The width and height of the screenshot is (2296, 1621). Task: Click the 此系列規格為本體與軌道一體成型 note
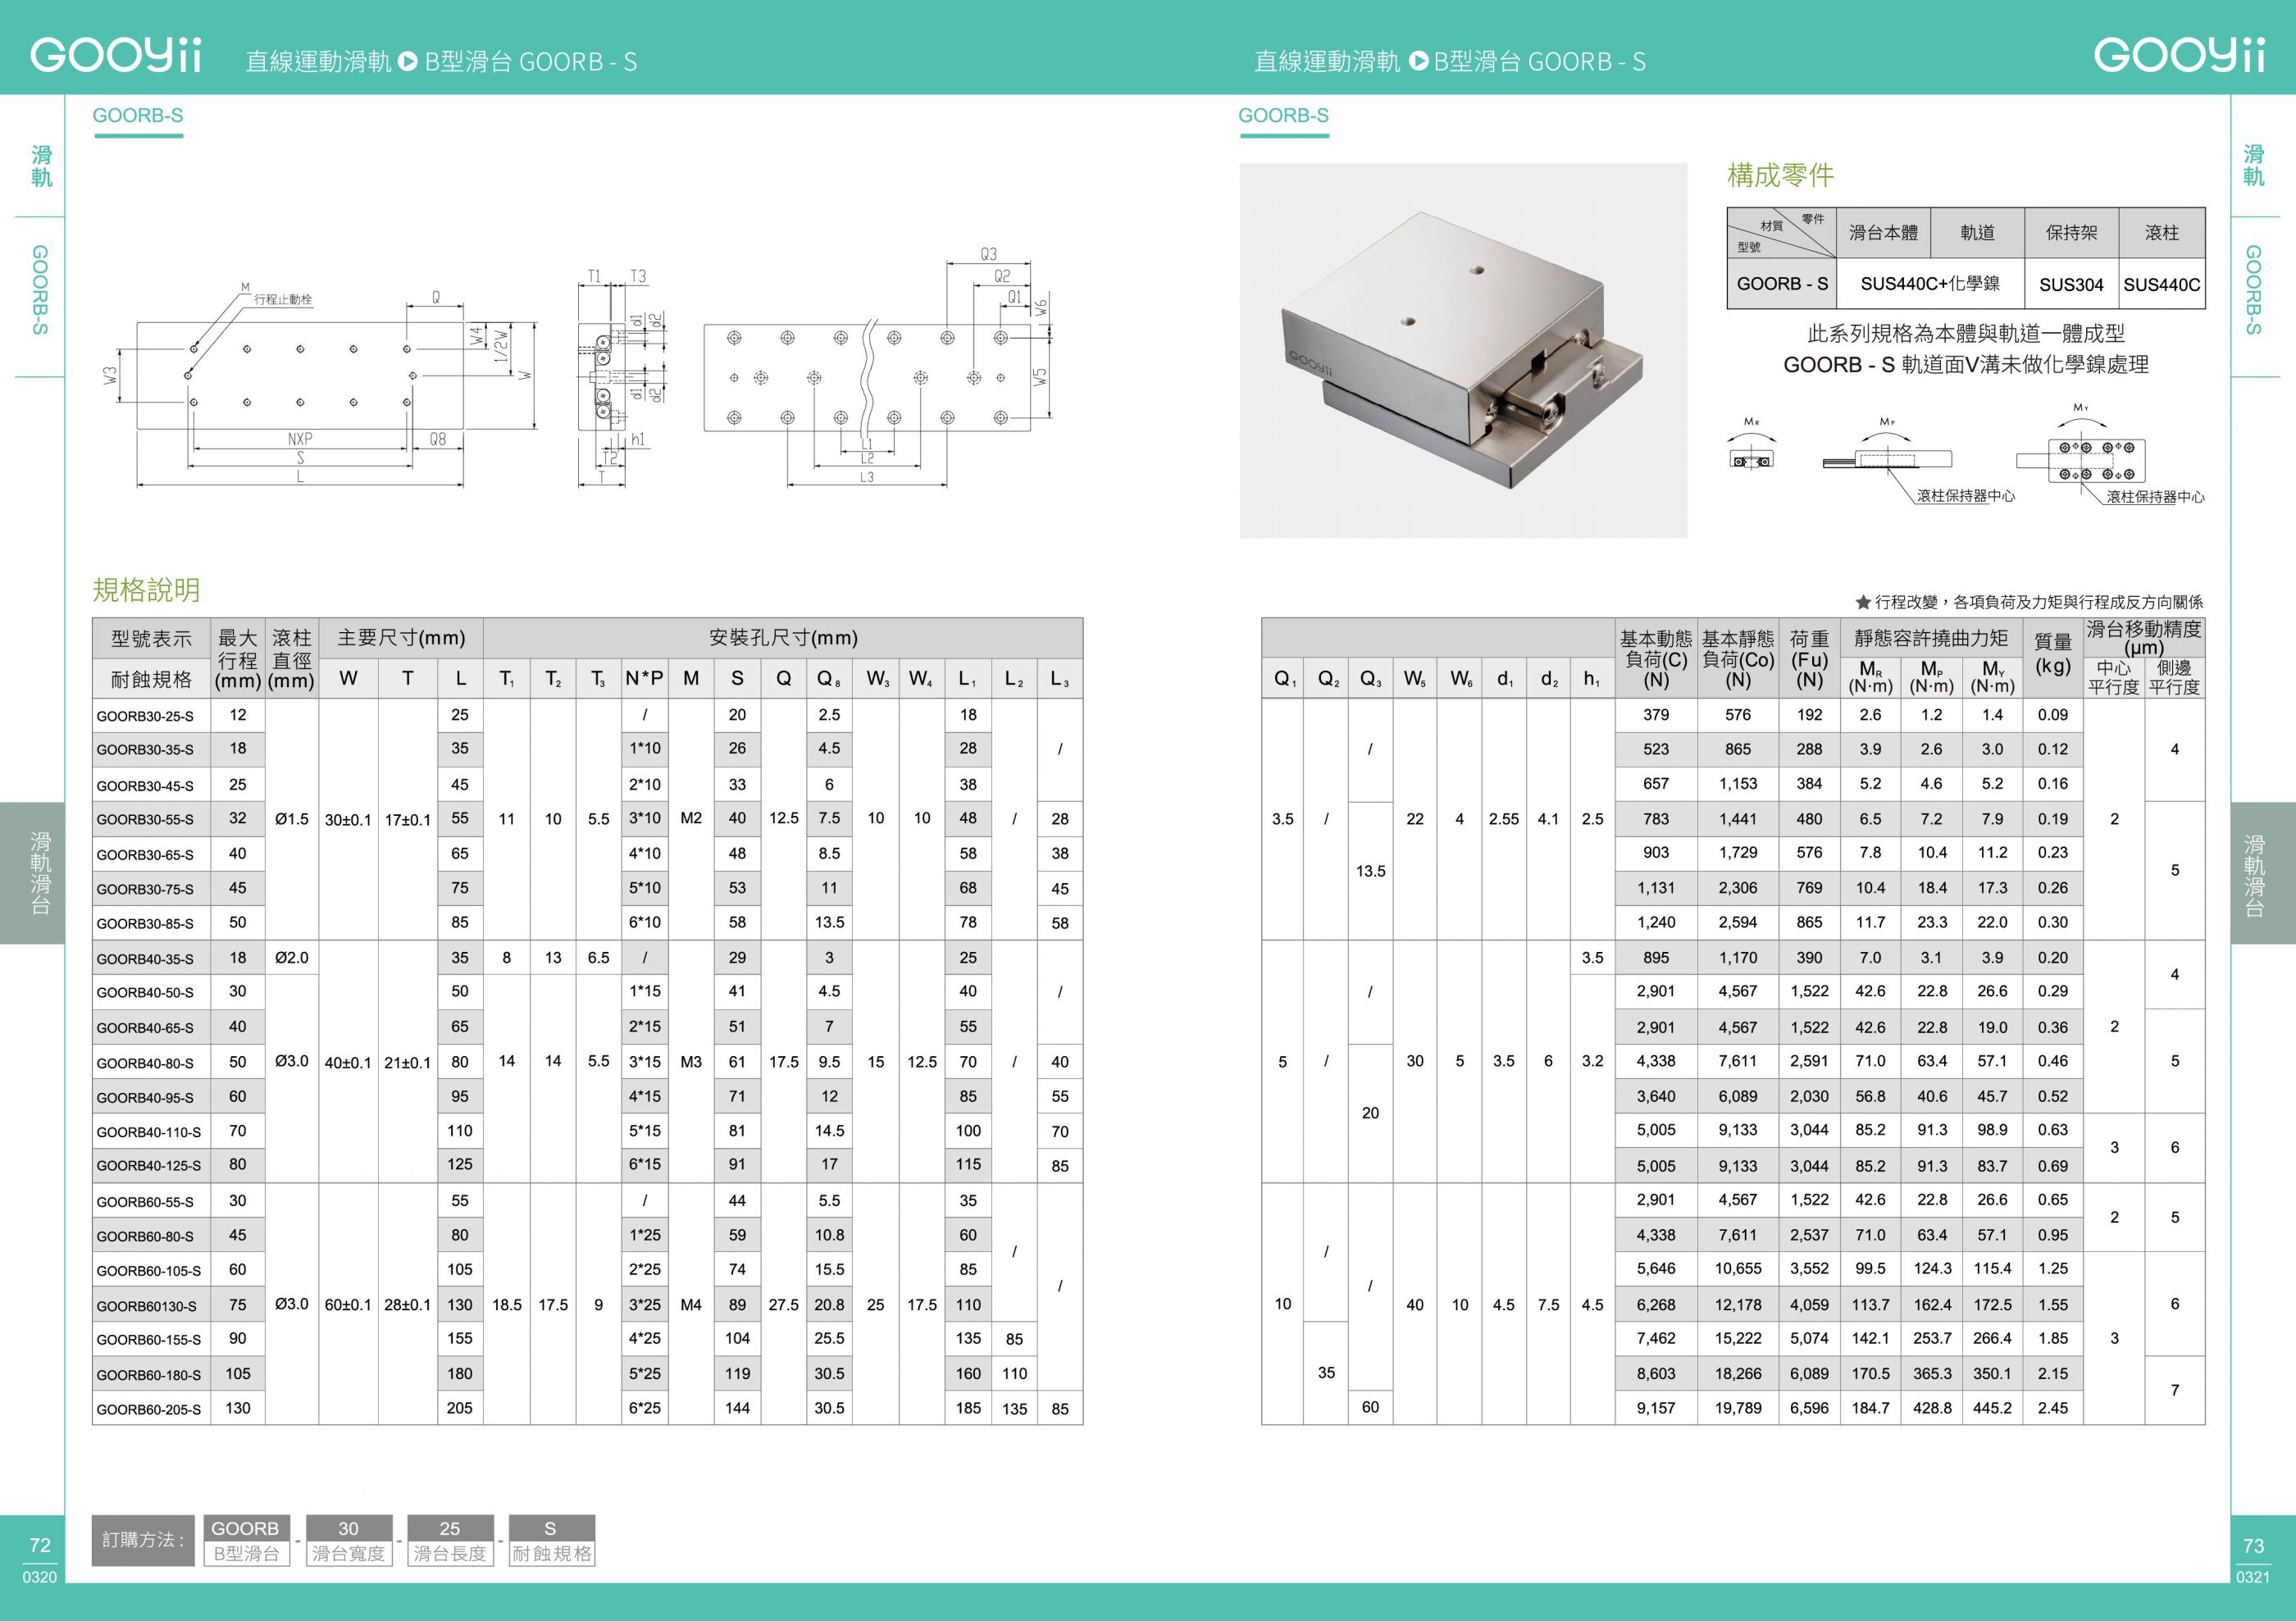pos(1966,333)
